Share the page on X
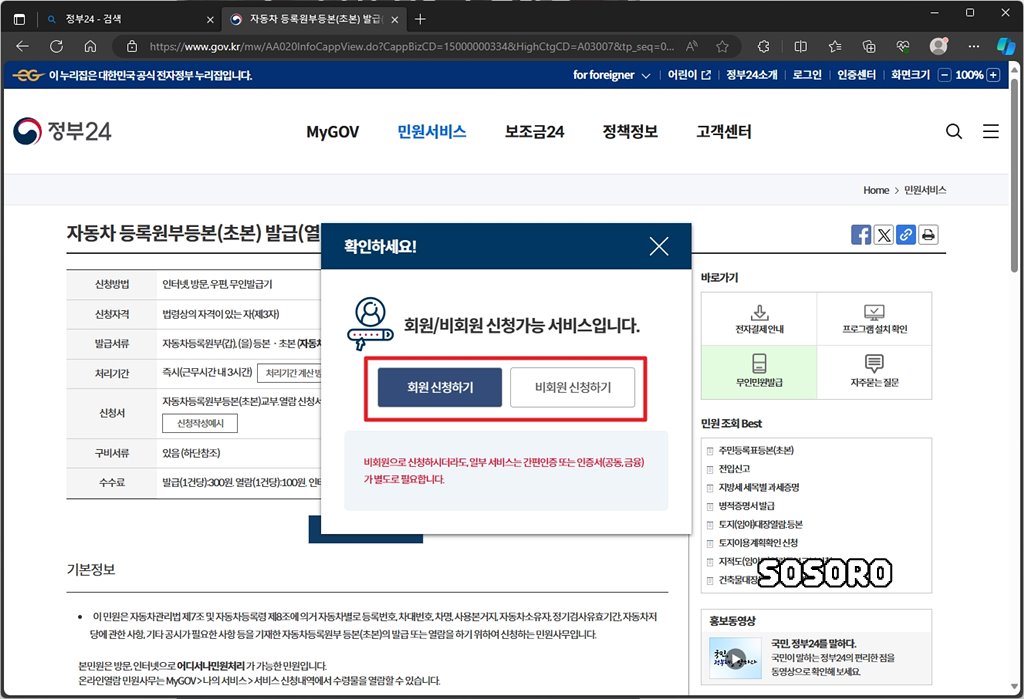Image resolution: width=1024 pixels, height=699 pixels. coord(884,235)
